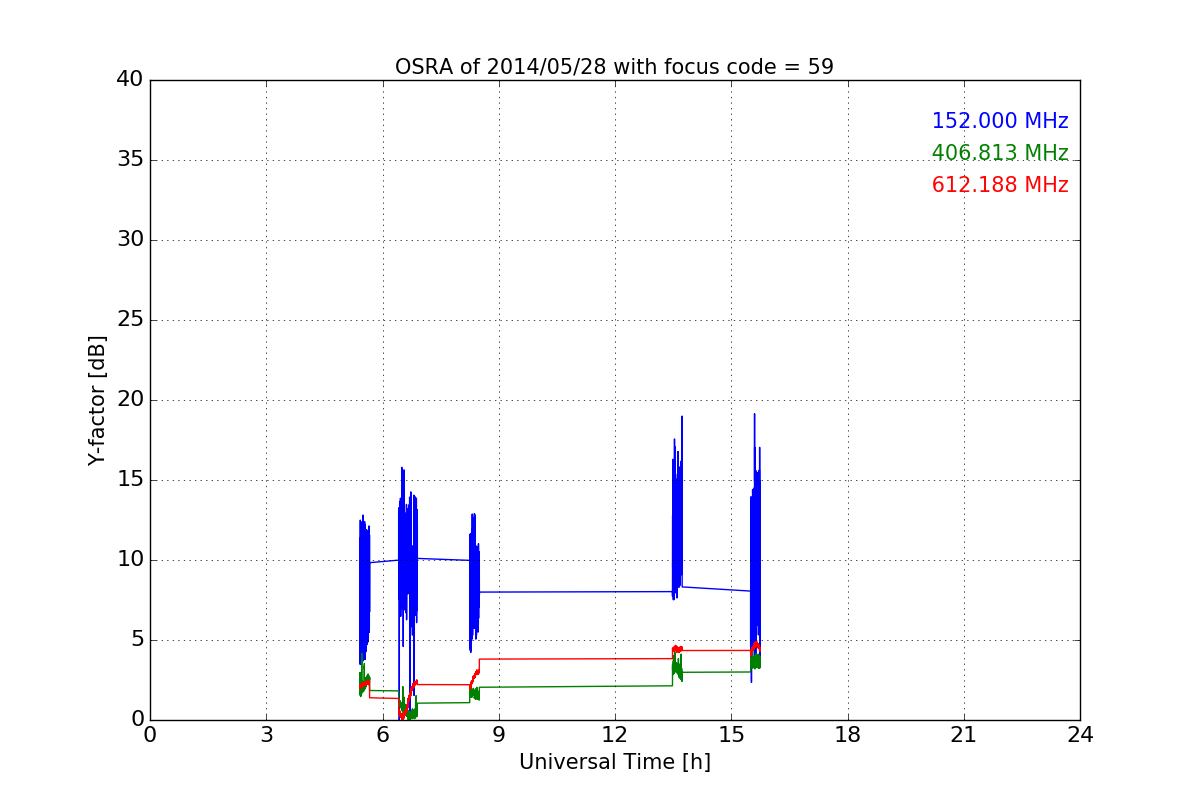Click the y-axis tick label 25

[x=130, y=320]
